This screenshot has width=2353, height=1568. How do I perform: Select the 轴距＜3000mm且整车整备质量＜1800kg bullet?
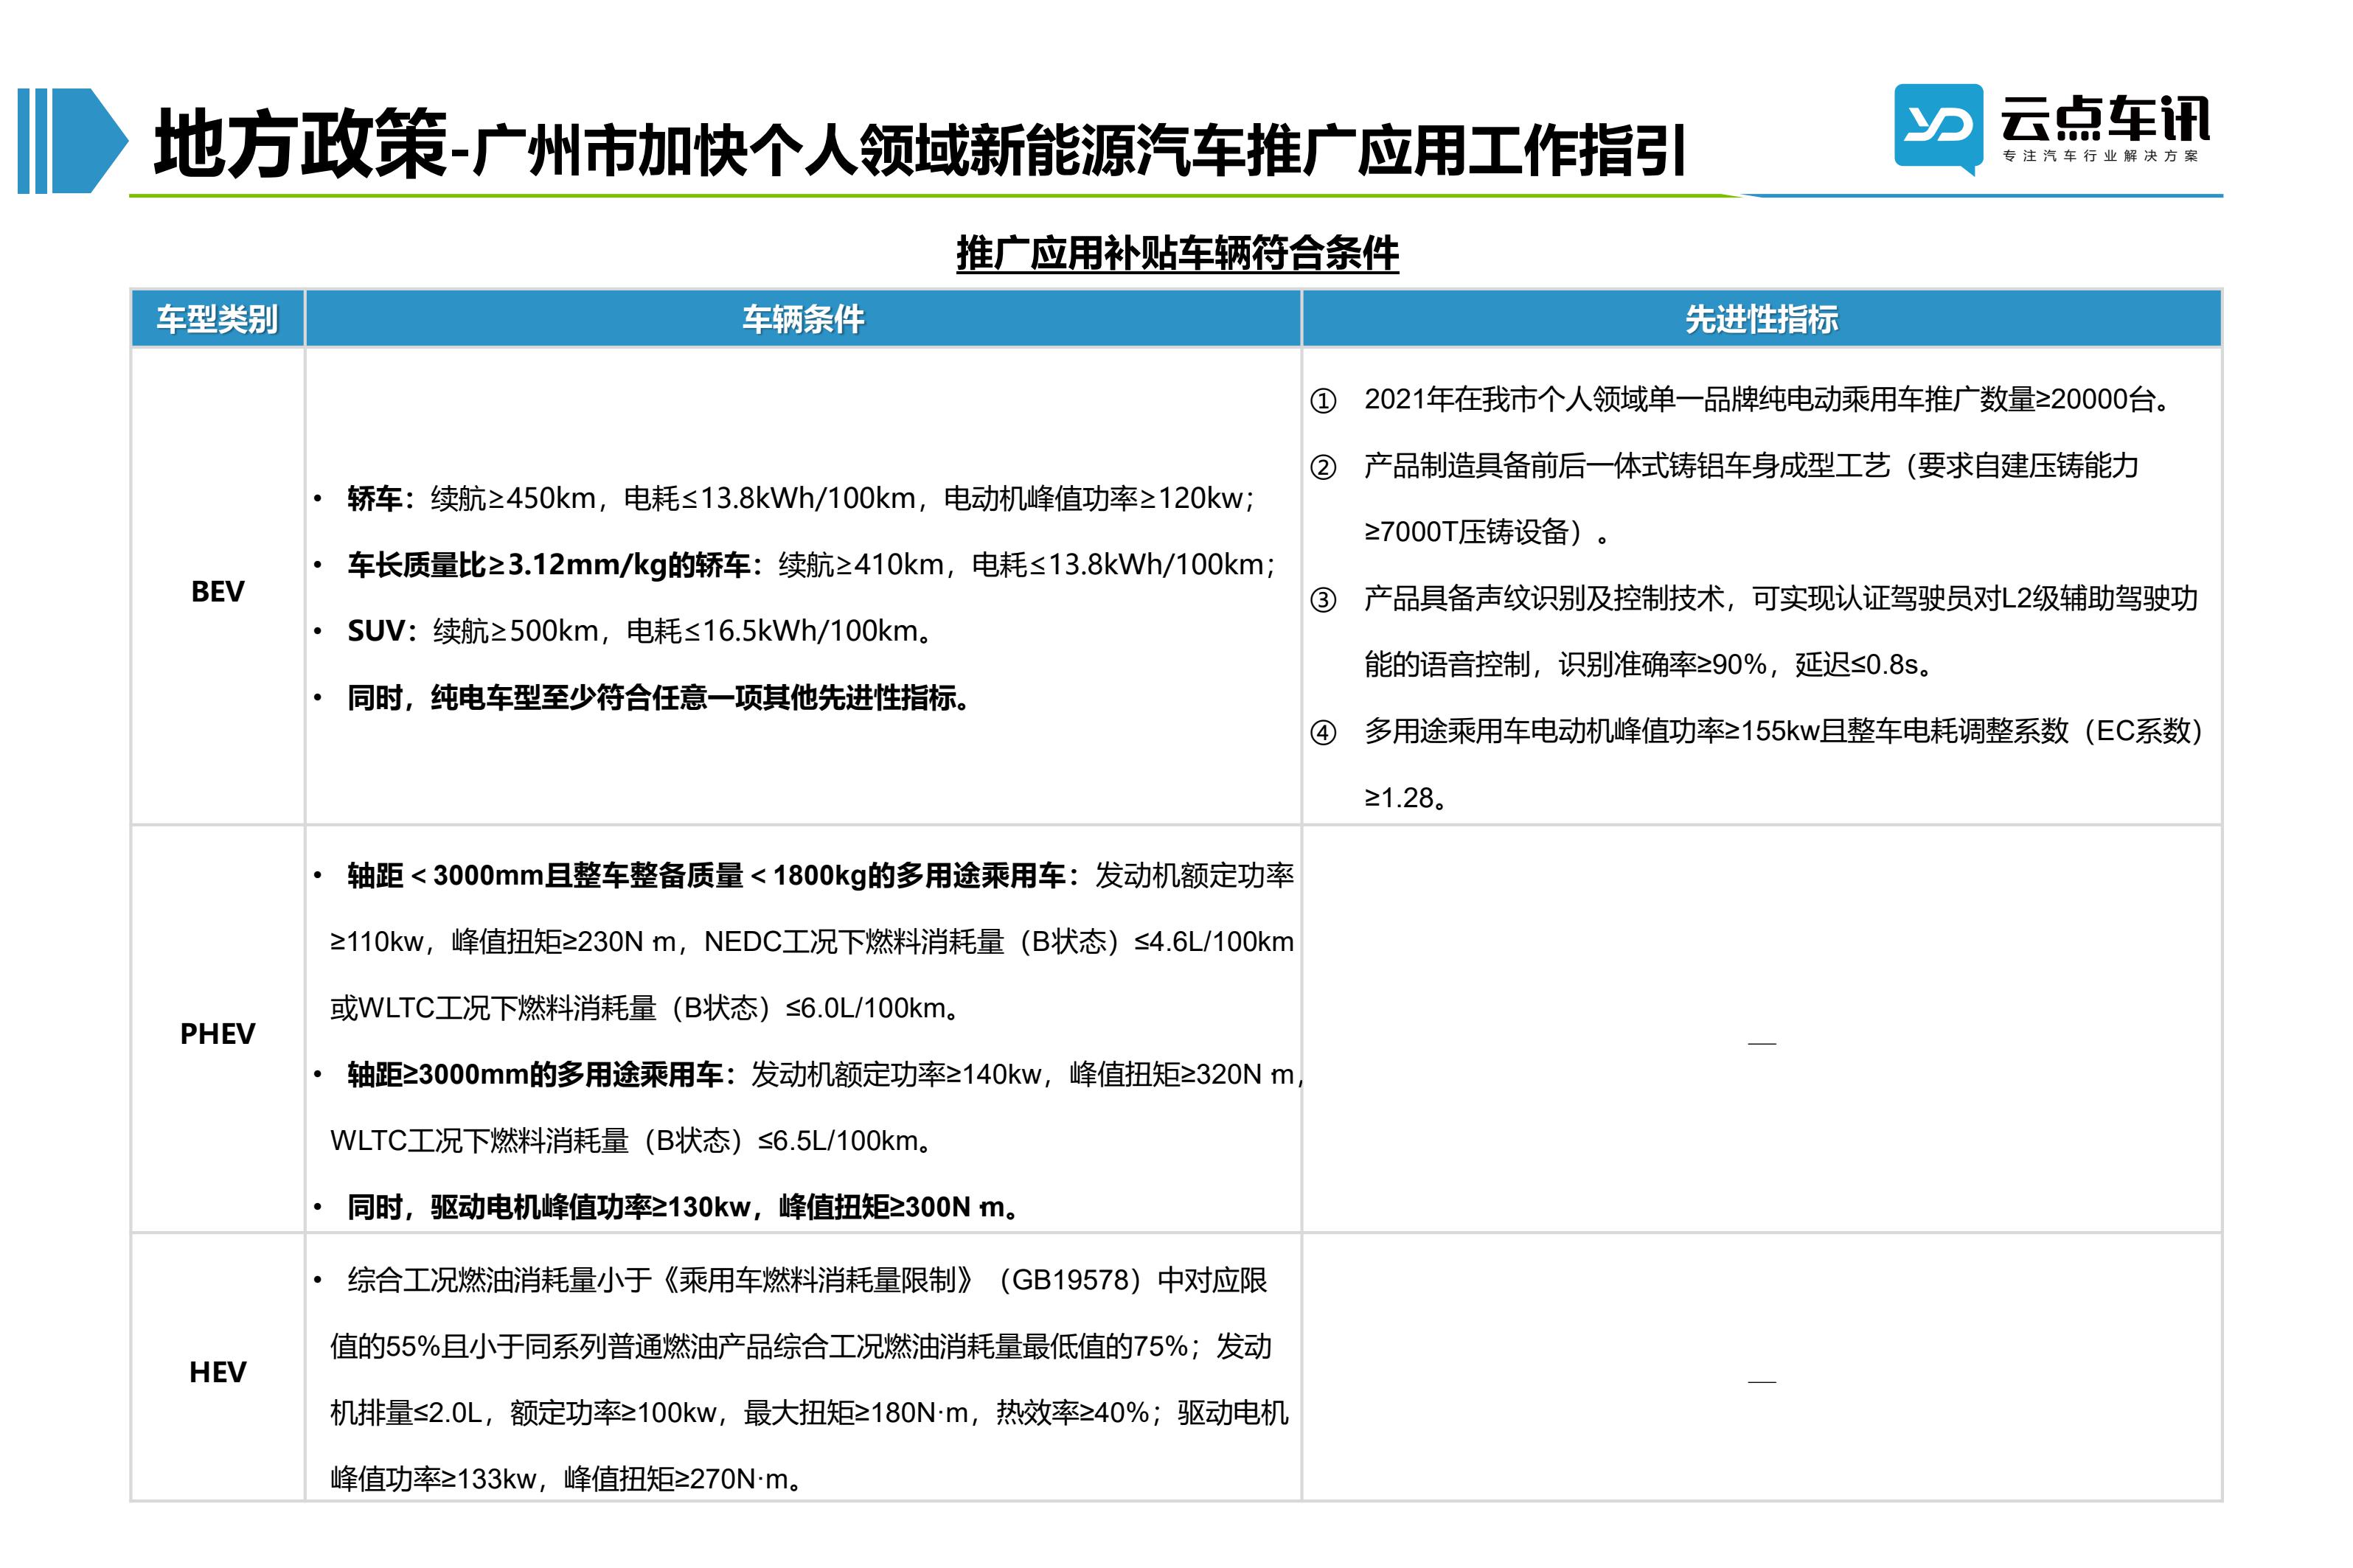coord(803,876)
